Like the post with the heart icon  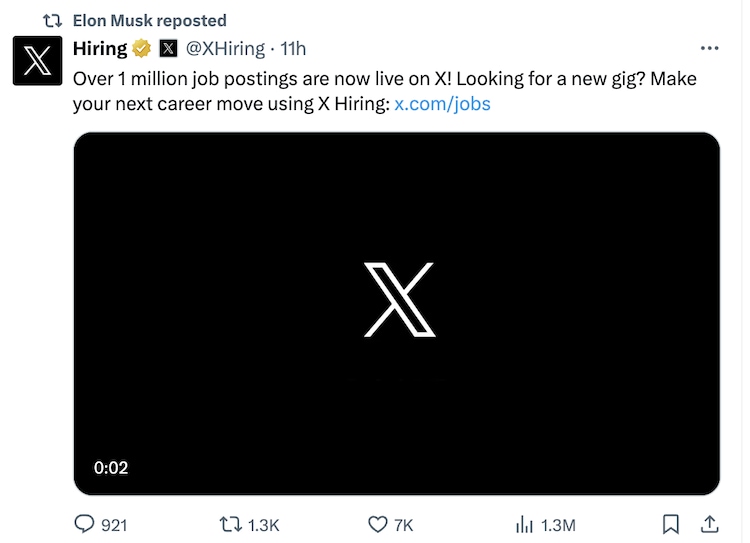coord(377,524)
